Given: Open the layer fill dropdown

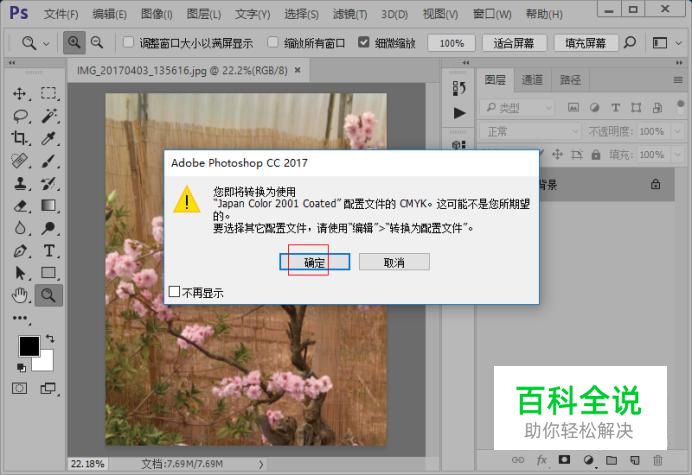Looking at the screenshot, I should tap(677, 155).
